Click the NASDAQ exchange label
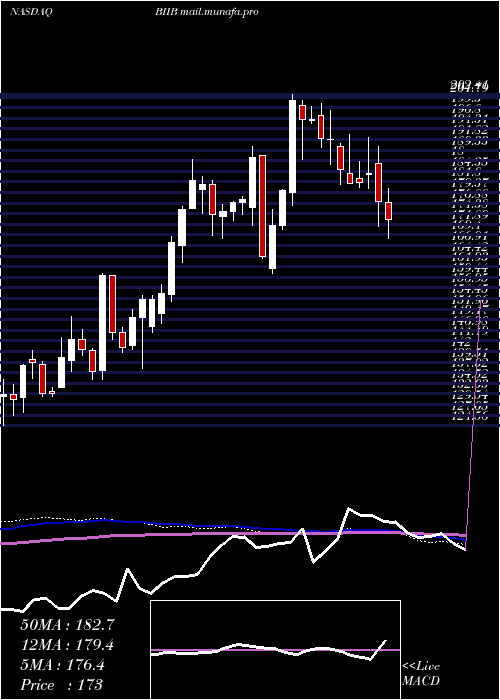 coord(31,12)
